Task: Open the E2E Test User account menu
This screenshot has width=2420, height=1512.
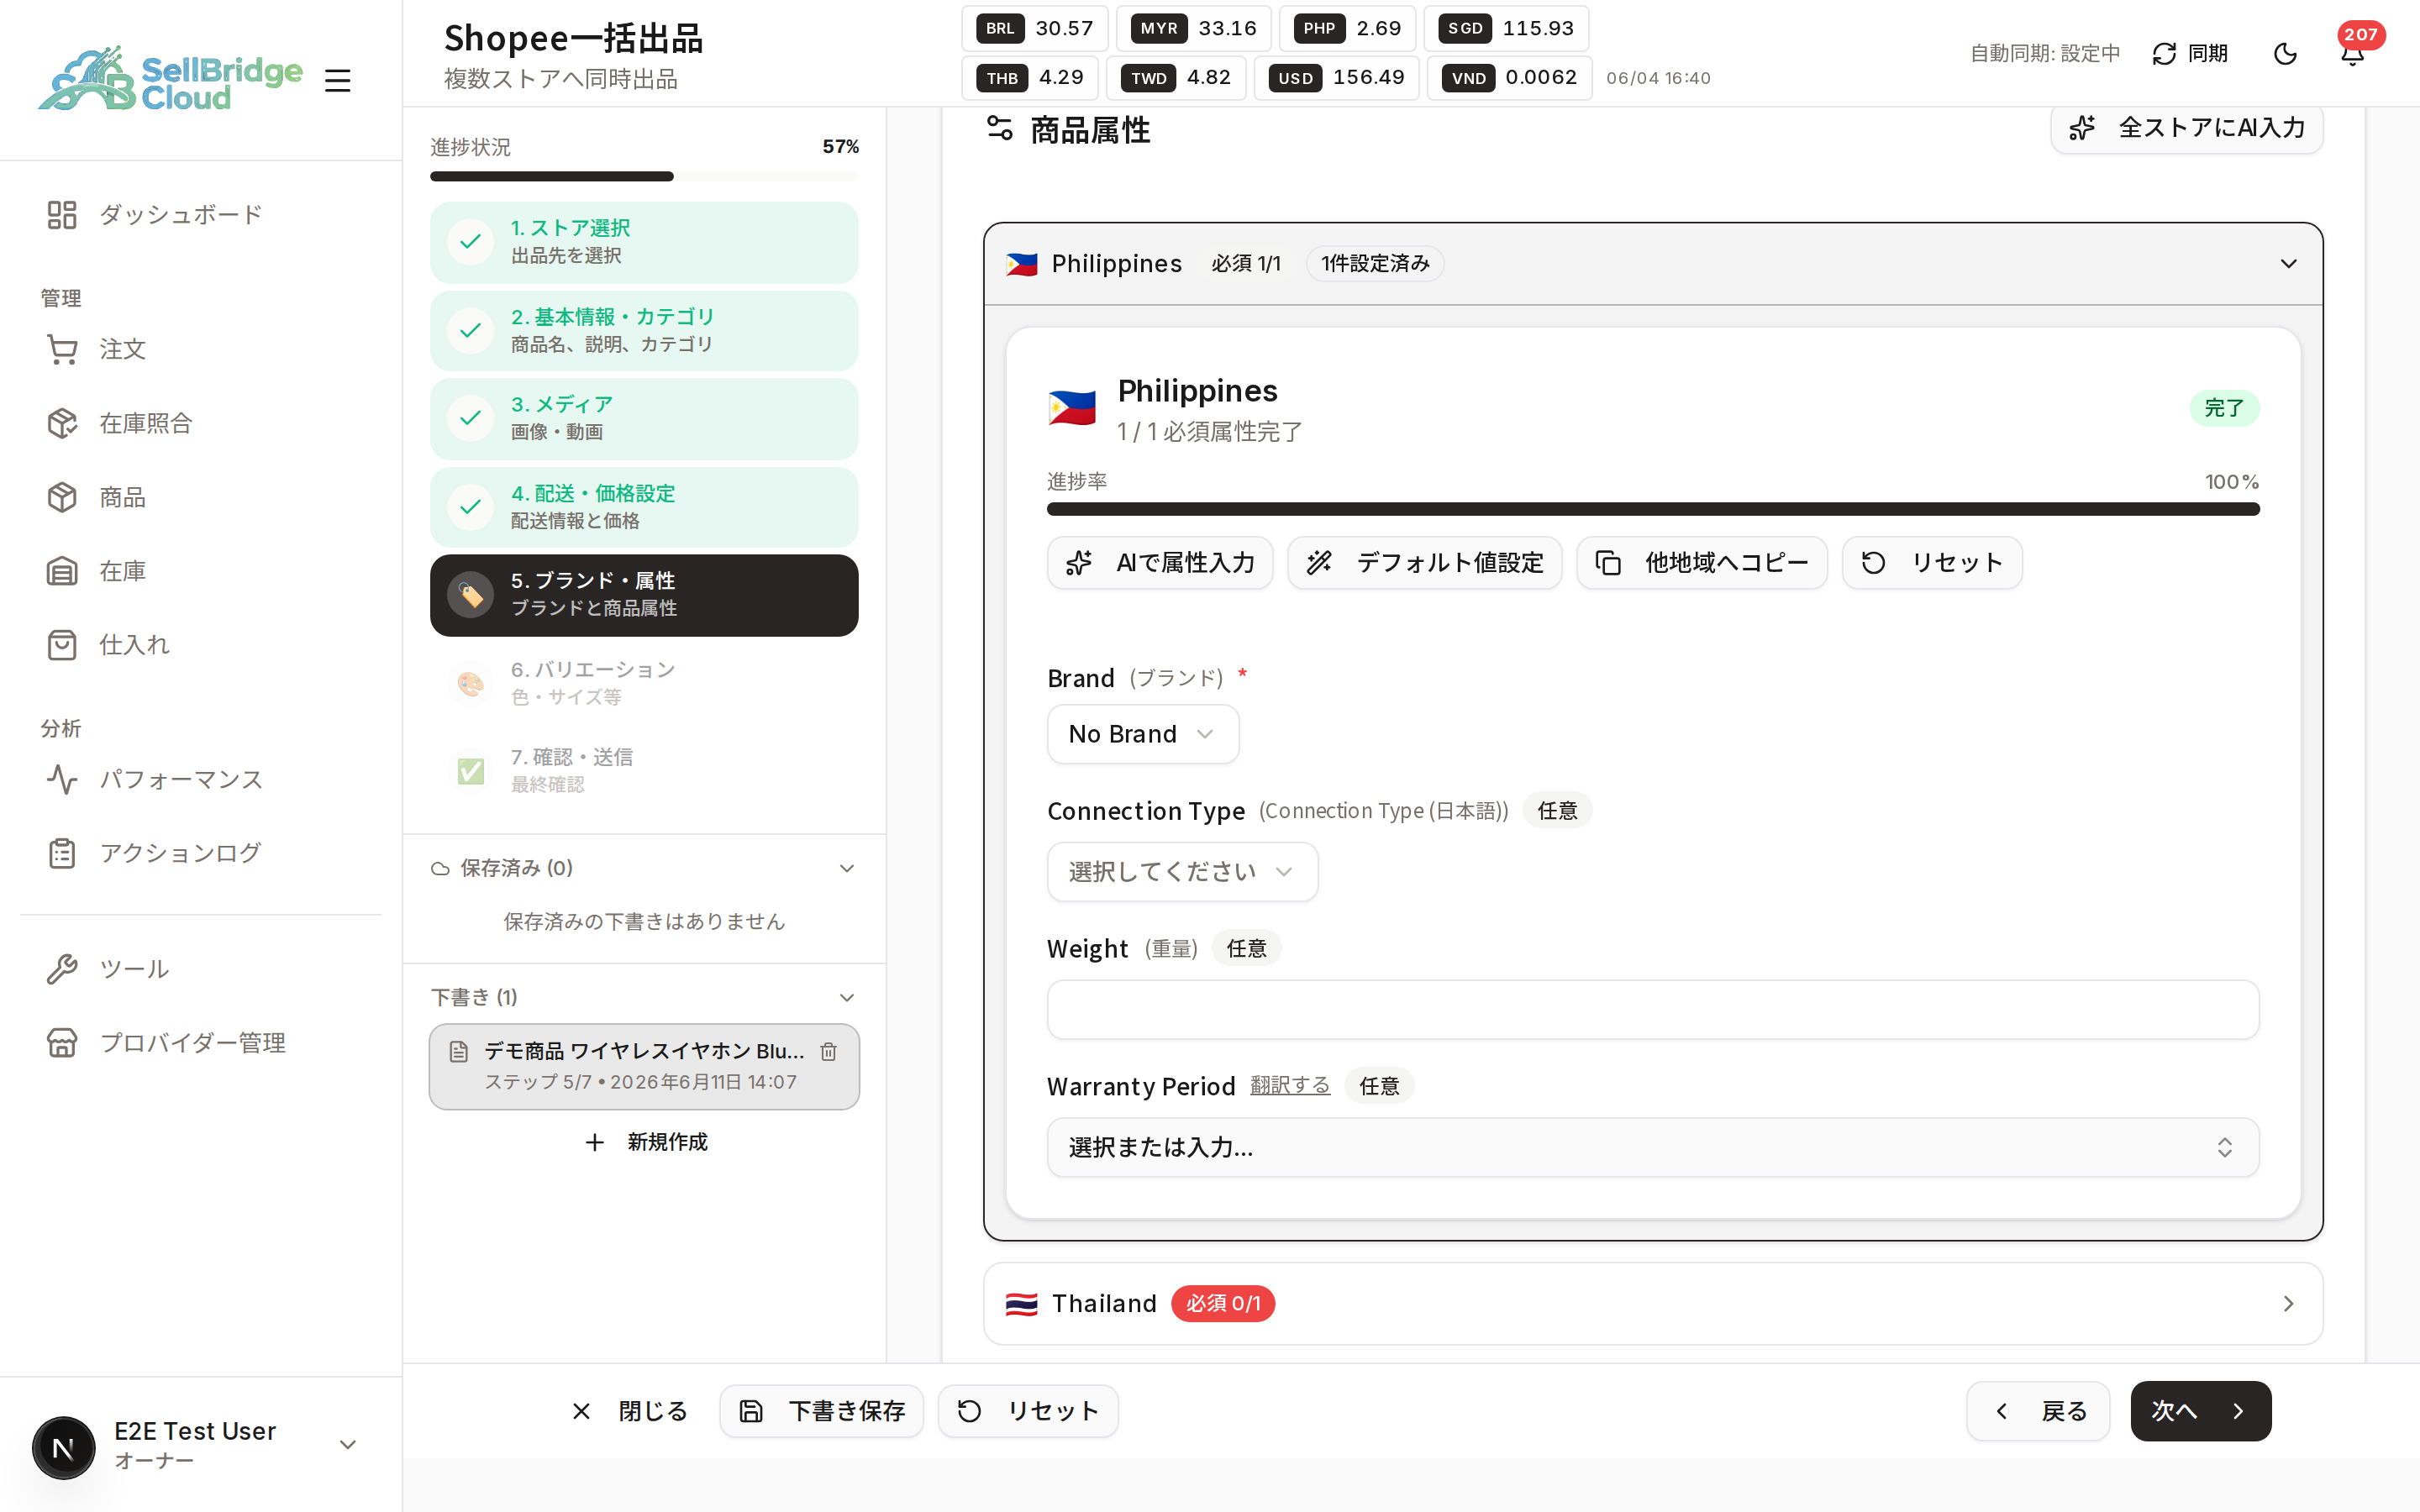Action: tap(200, 1445)
